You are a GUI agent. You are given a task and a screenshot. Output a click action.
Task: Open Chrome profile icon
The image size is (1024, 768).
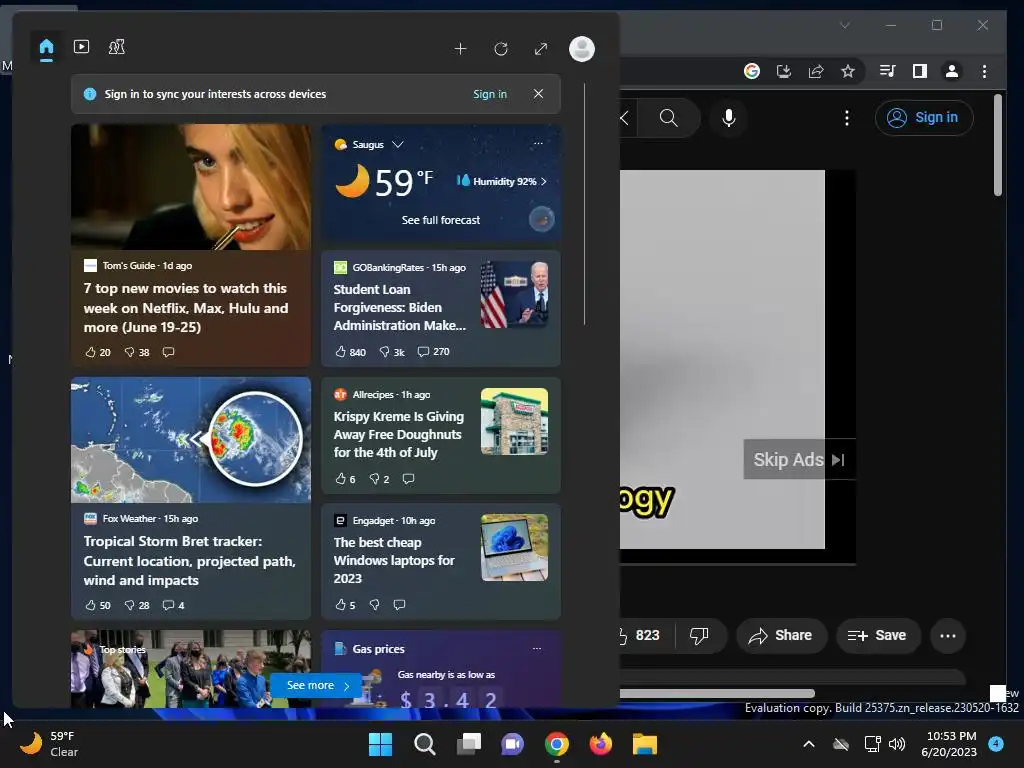952,71
